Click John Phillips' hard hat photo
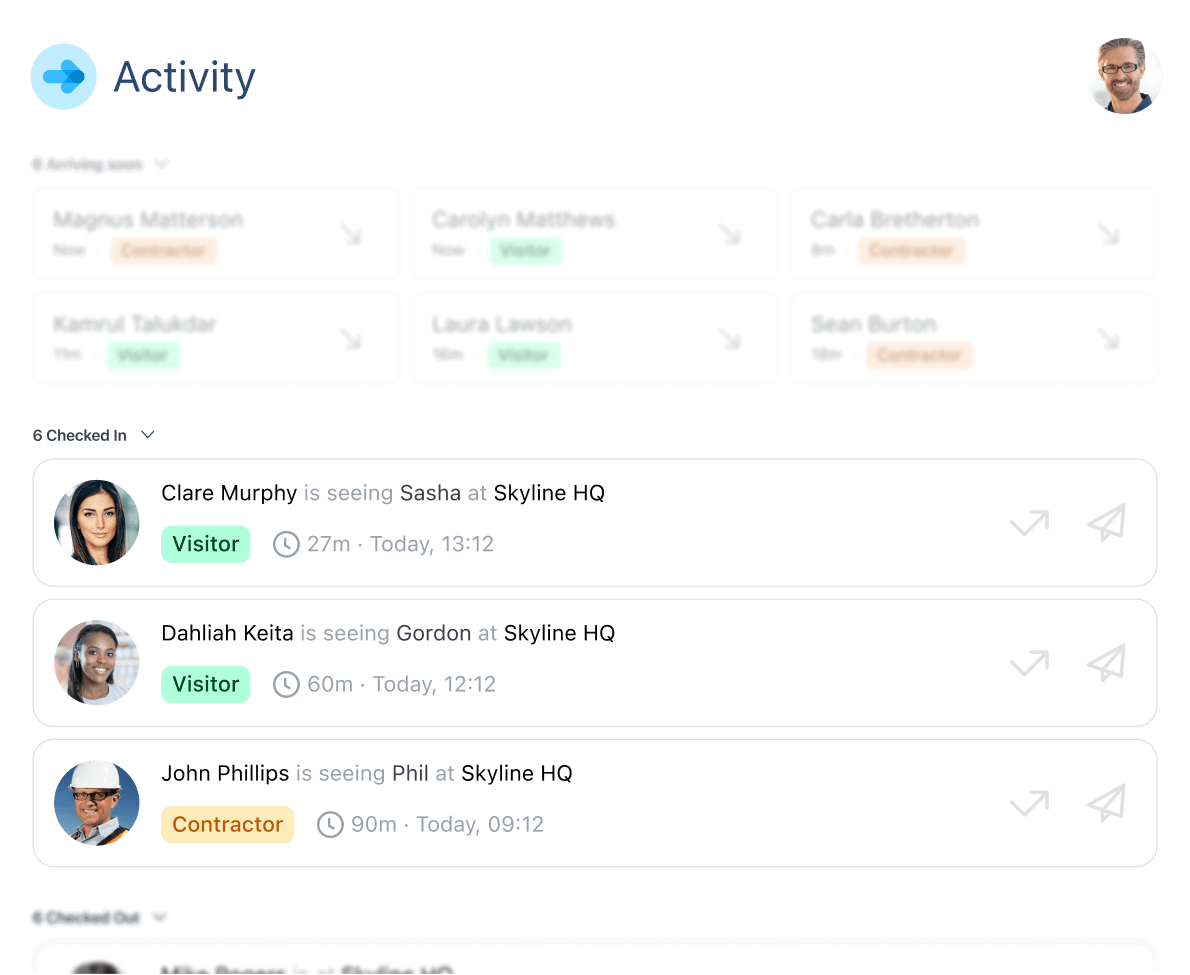The height and width of the screenshot is (975, 1190). [97, 803]
